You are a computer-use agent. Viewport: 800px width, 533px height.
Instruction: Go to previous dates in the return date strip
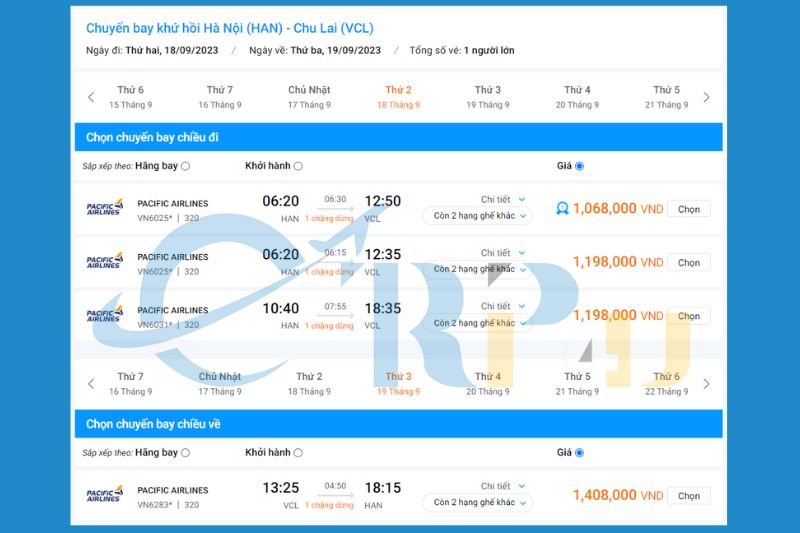[91, 384]
